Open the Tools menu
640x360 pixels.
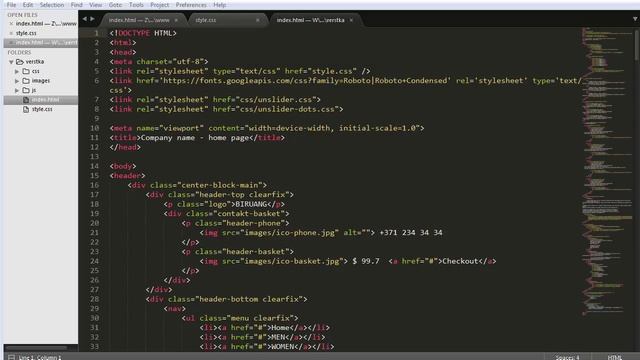[136, 5]
